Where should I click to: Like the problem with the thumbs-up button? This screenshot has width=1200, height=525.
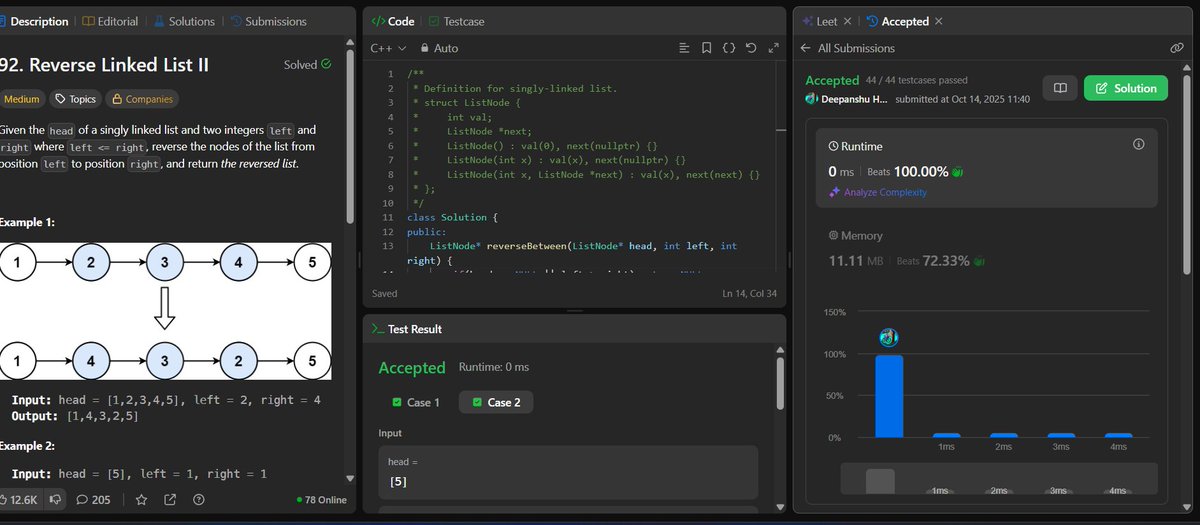point(21,499)
